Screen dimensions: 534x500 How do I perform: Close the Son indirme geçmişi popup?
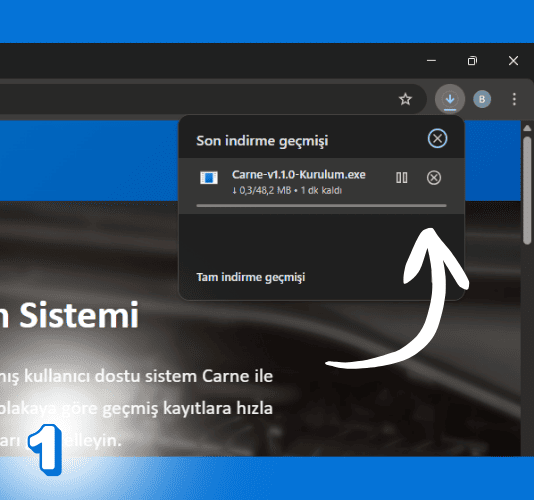[437, 139]
